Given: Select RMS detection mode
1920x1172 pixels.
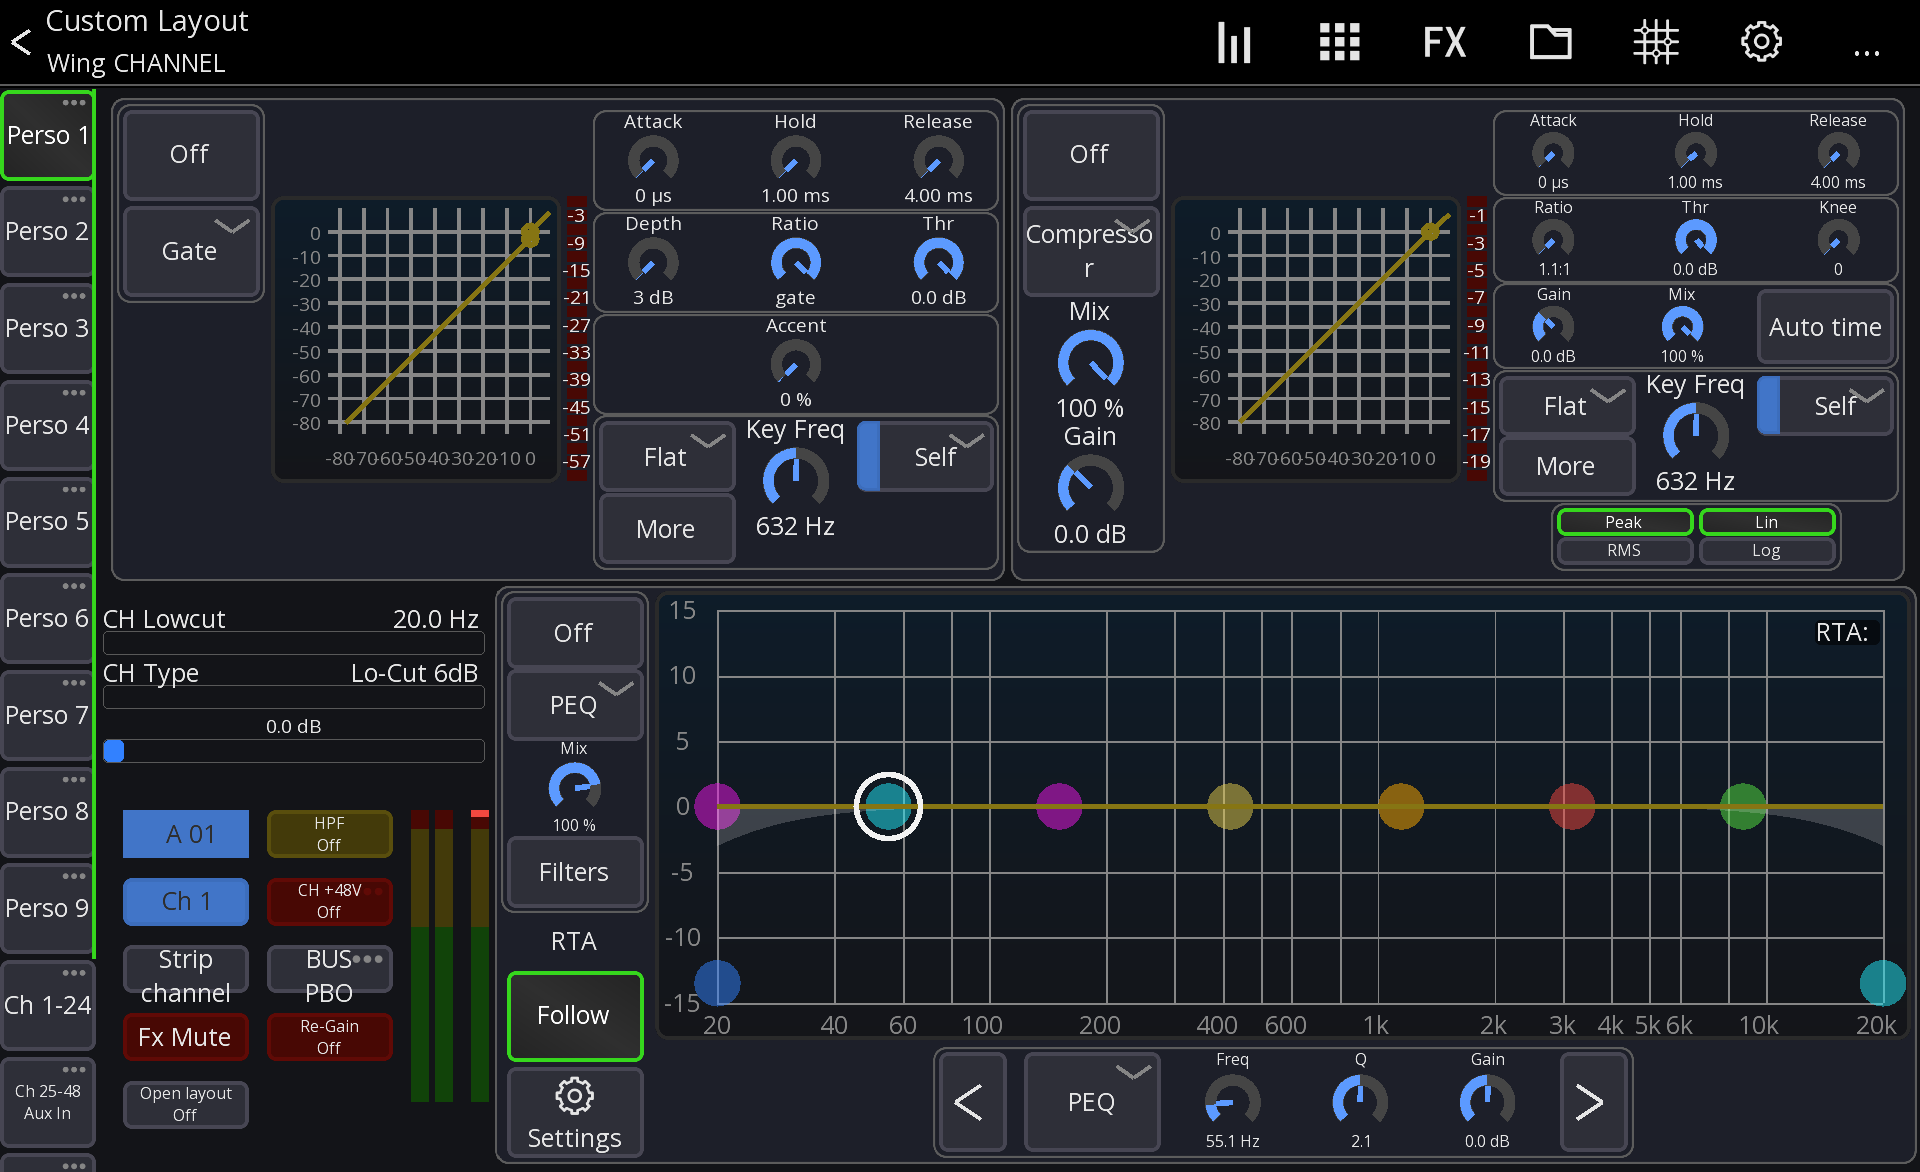Looking at the screenshot, I should [x=1623, y=550].
